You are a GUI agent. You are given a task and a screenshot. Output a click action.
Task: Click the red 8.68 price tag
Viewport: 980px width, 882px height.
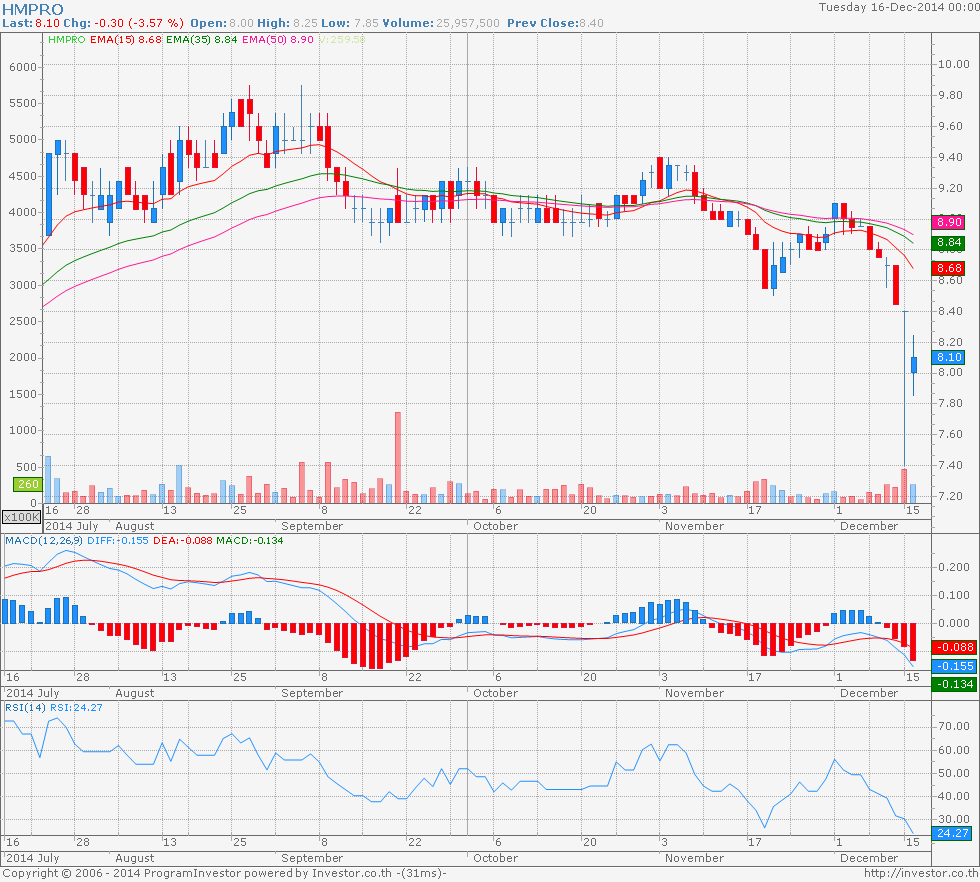click(949, 268)
